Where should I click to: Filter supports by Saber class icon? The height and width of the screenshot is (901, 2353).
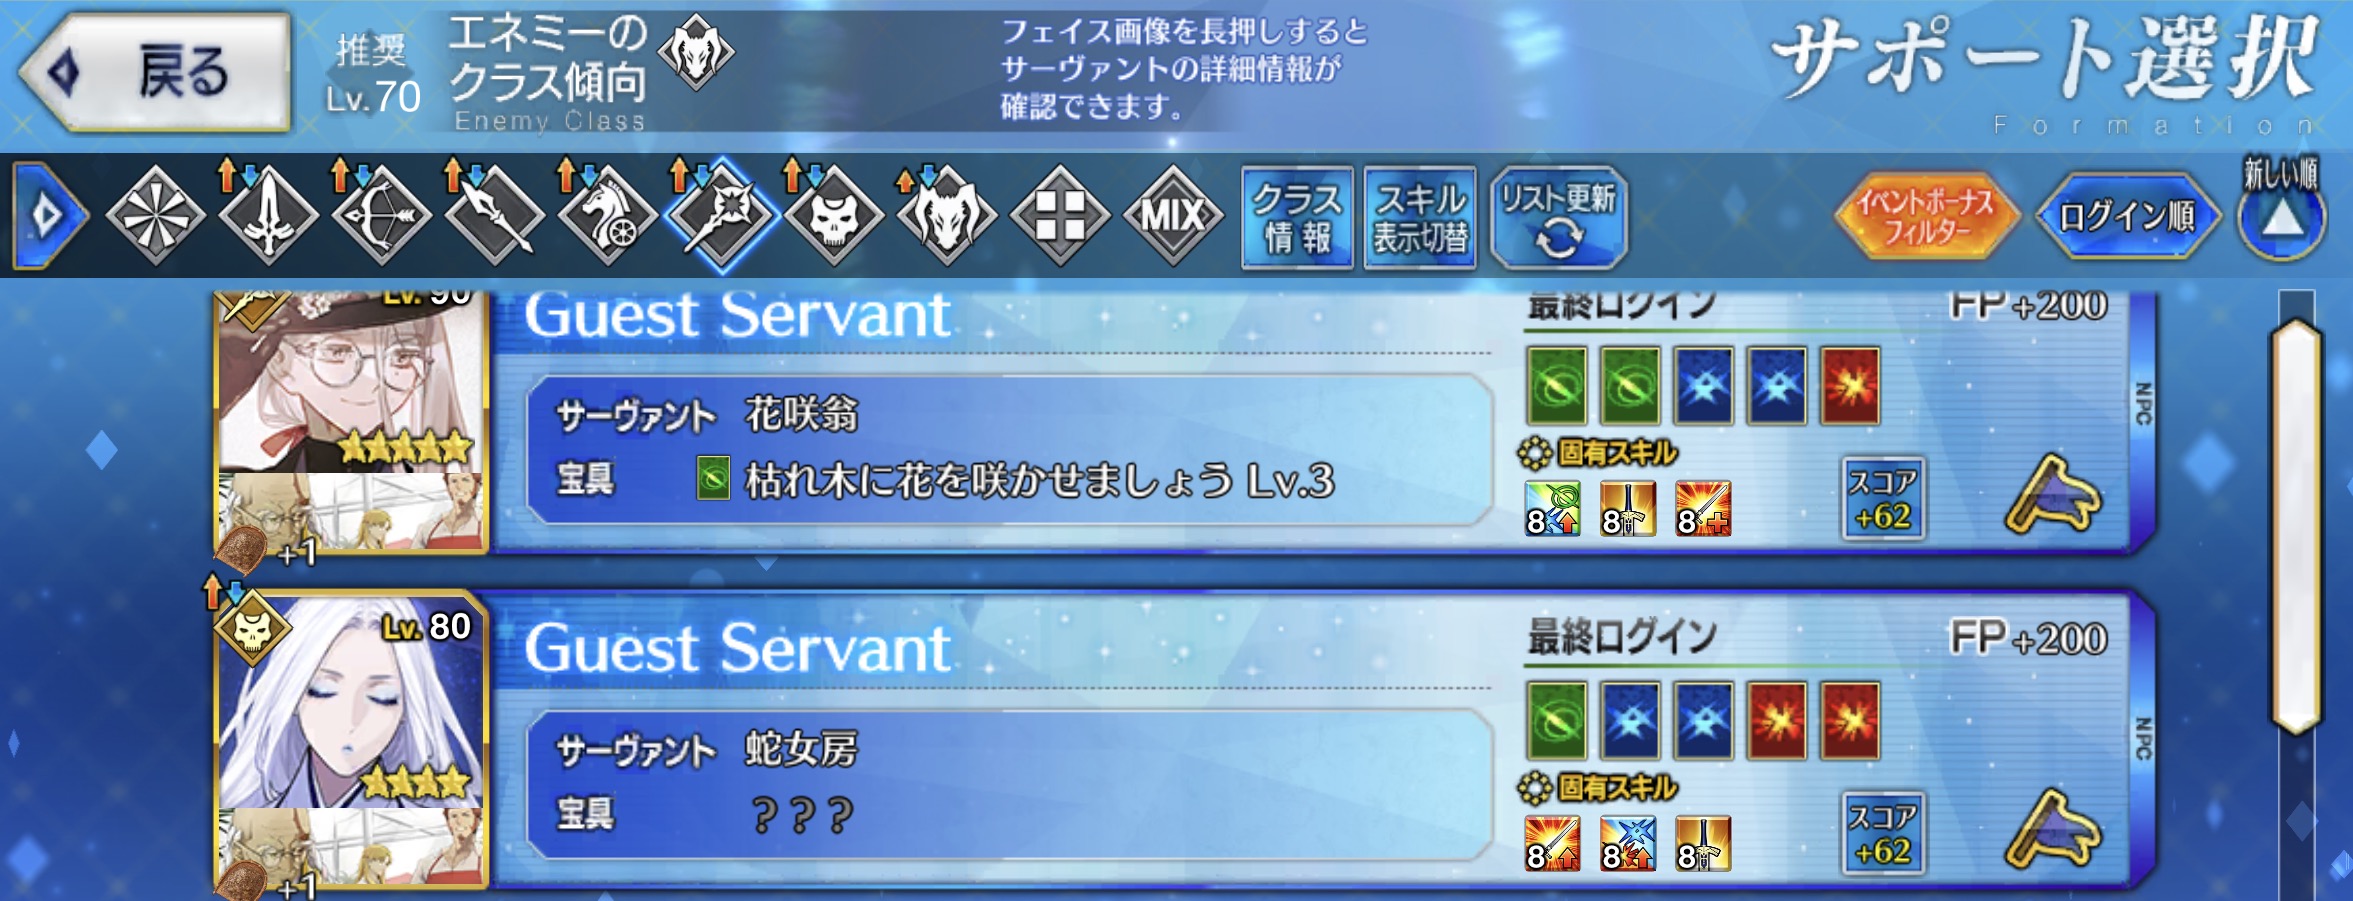[268, 215]
